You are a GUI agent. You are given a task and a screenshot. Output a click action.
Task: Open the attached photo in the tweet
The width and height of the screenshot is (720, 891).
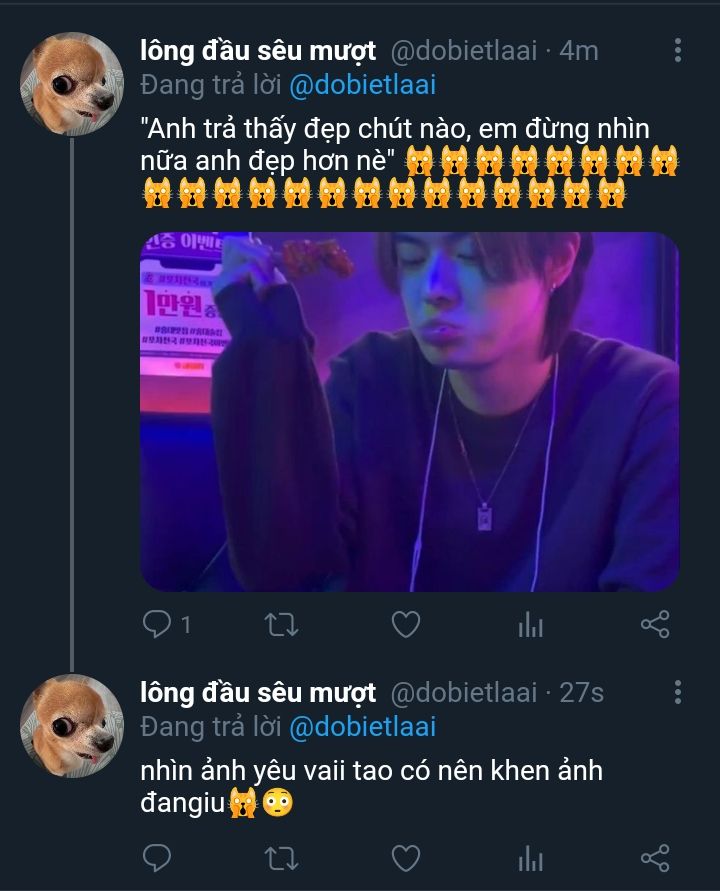[409, 411]
